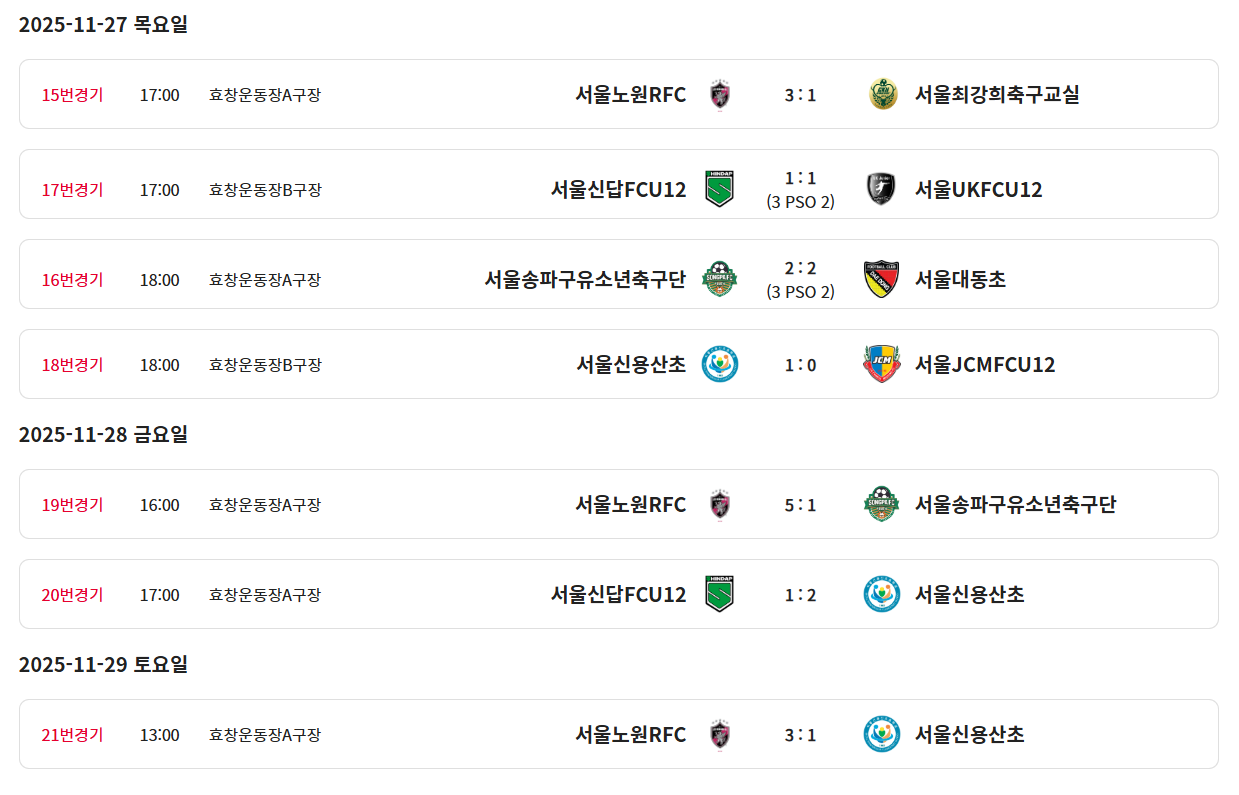The width and height of the screenshot is (1239, 795).
Task: Click the 서울노원RFC logo in match 15
Action: click(720, 95)
